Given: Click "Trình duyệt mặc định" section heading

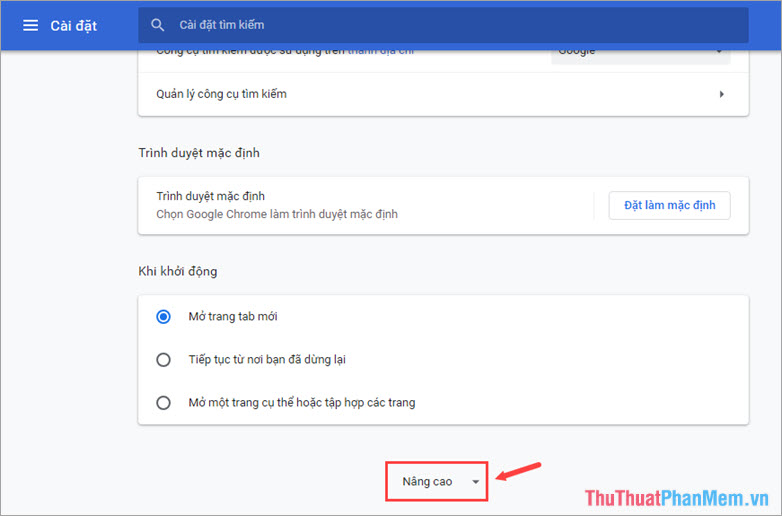Looking at the screenshot, I should (199, 153).
